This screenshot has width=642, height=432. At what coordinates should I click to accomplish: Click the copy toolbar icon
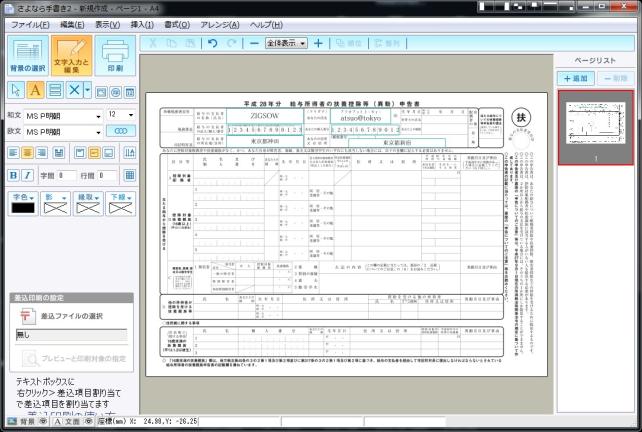click(172, 43)
